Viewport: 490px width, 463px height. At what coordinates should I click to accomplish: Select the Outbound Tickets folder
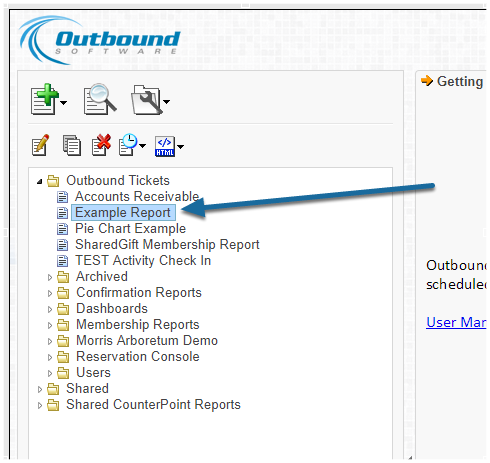click(118, 181)
